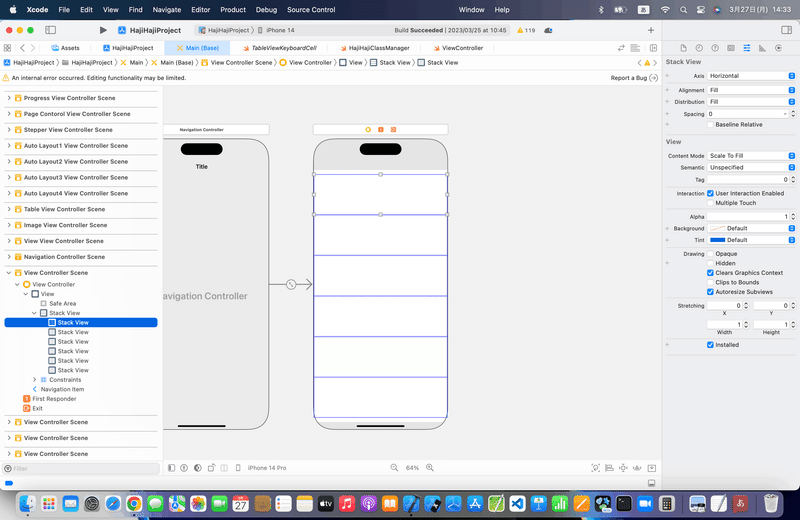This screenshot has width=800, height=520.
Task: Open the Size inspector ruler icon
Action: click(x=762, y=48)
